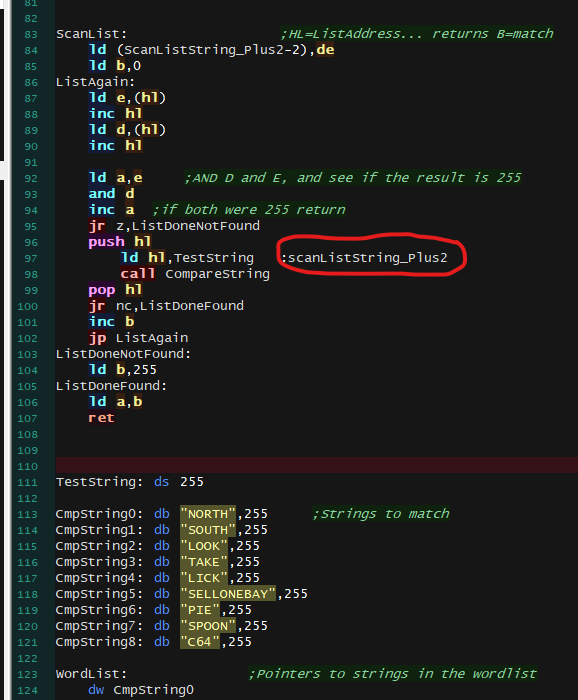Click the 'ld d,(hl)' instruction
The height and width of the screenshot is (700, 578).
pos(127,130)
